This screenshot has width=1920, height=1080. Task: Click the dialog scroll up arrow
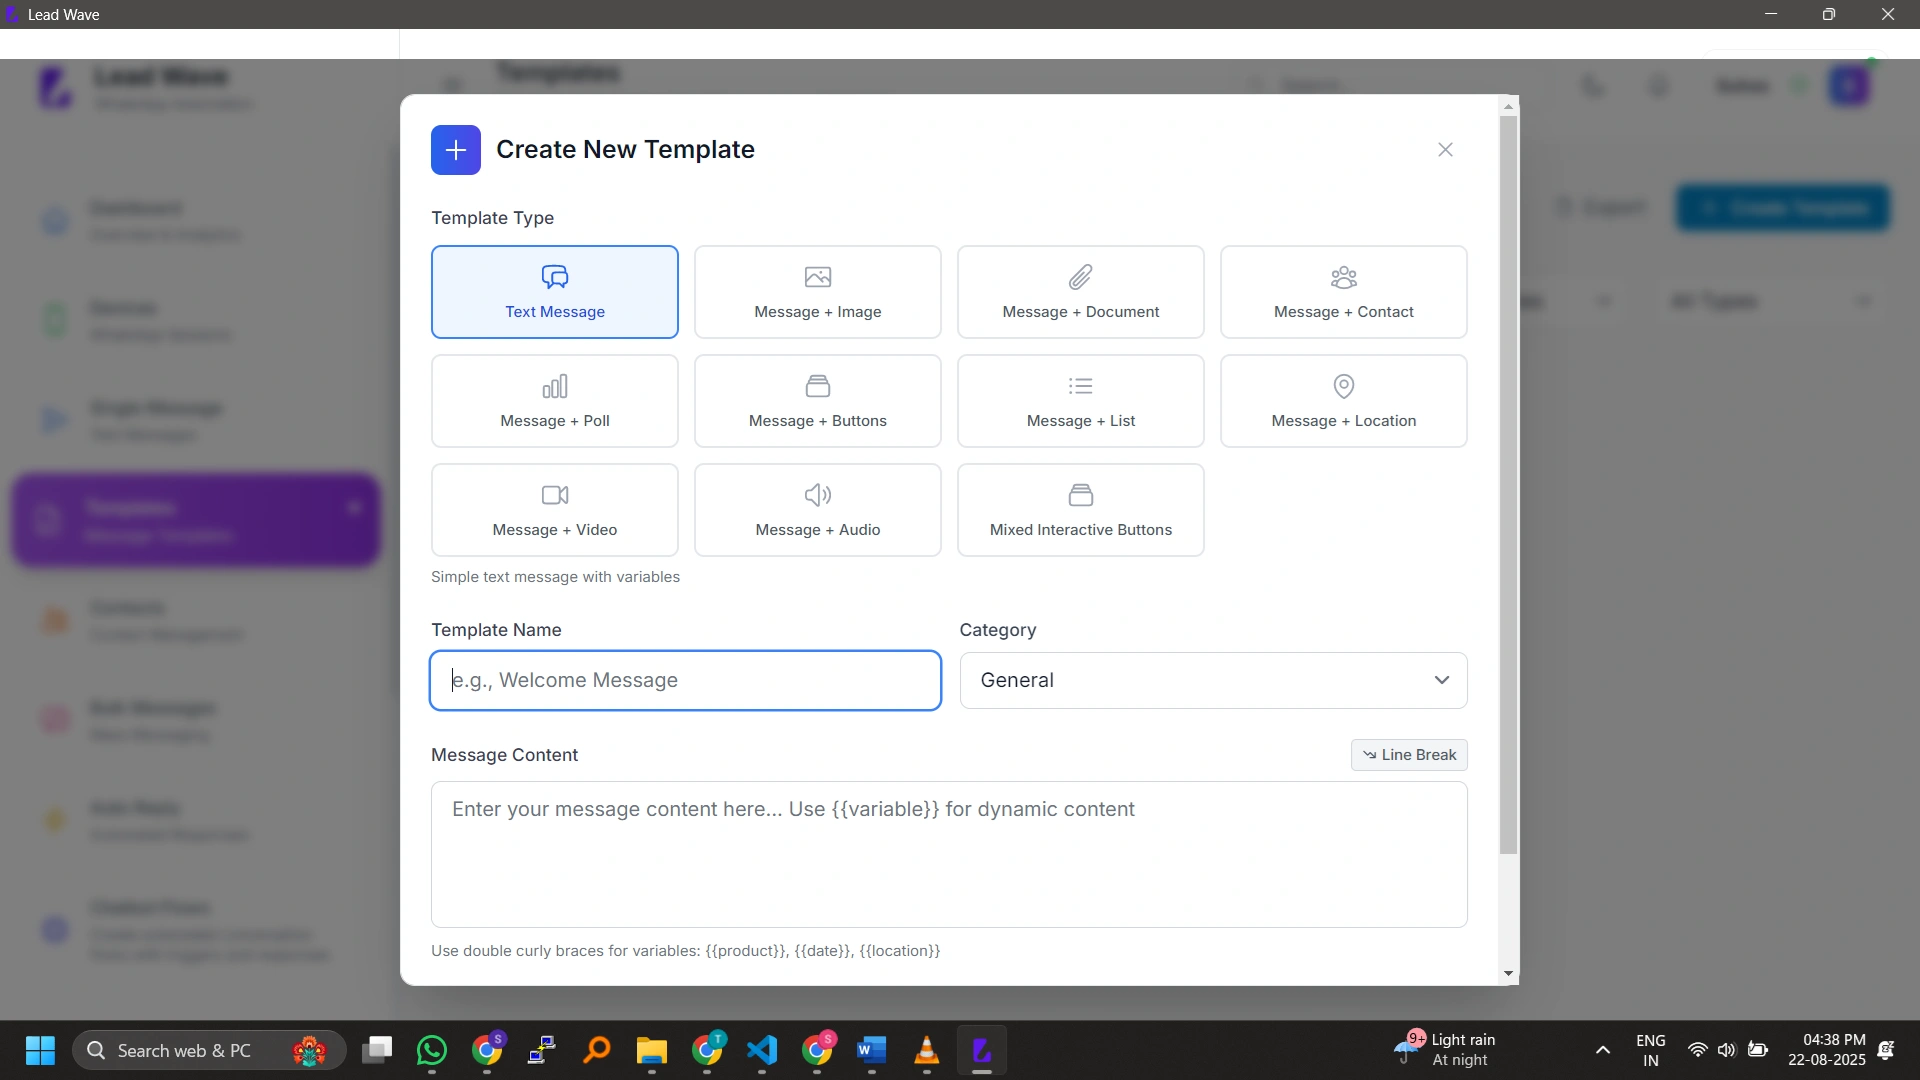(x=1509, y=106)
